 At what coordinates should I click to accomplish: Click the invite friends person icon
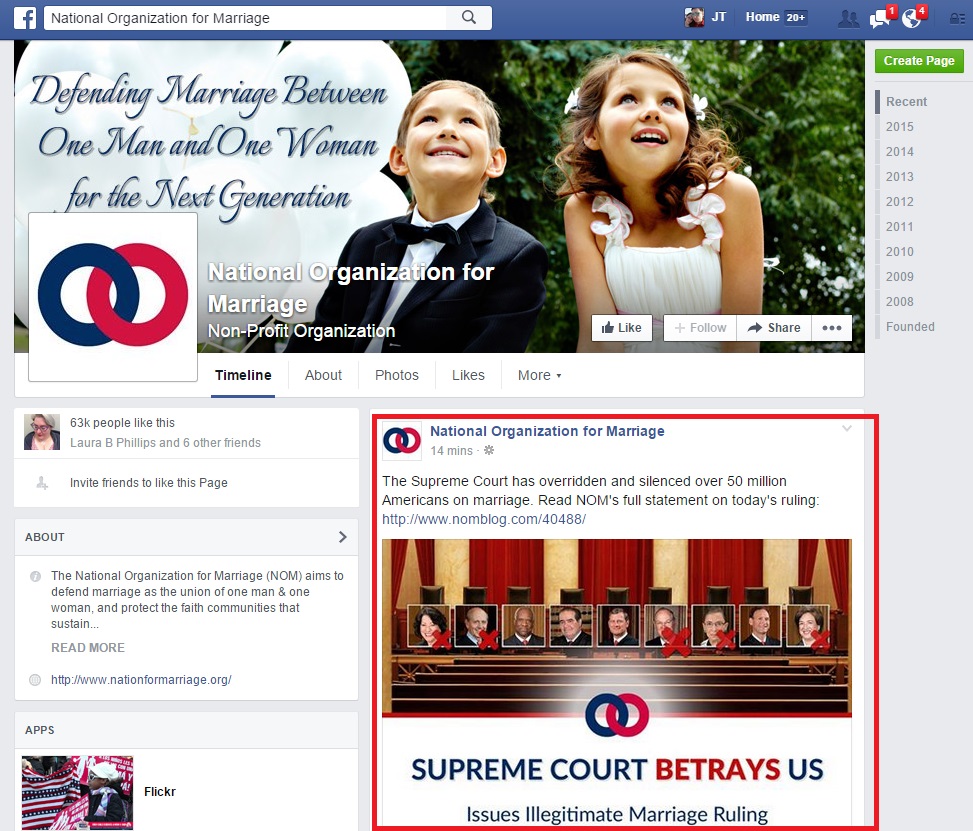click(x=42, y=483)
